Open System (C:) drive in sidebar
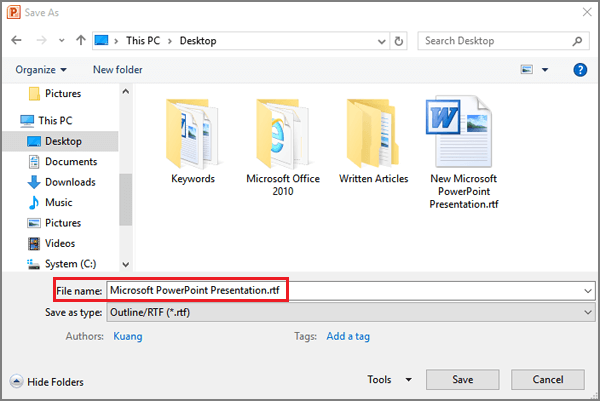The width and height of the screenshot is (600, 401). point(61,264)
